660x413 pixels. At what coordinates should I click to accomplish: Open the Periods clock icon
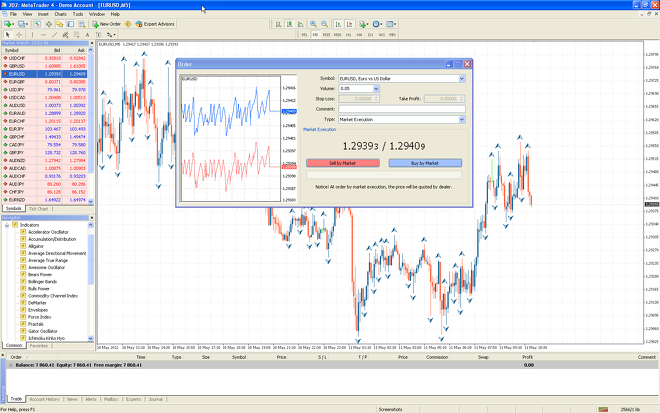click(x=378, y=24)
